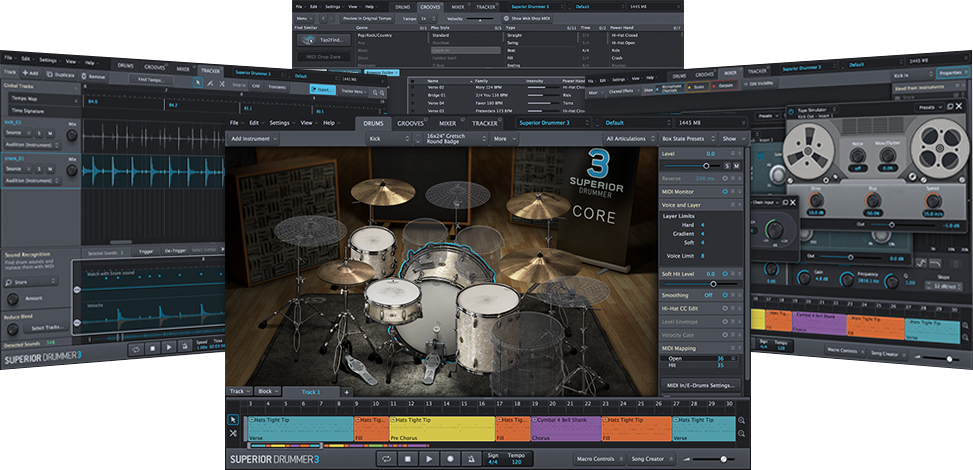Open Song Creator panel in front window
The height and width of the screenshot is (470, 973).
[650, 459]
